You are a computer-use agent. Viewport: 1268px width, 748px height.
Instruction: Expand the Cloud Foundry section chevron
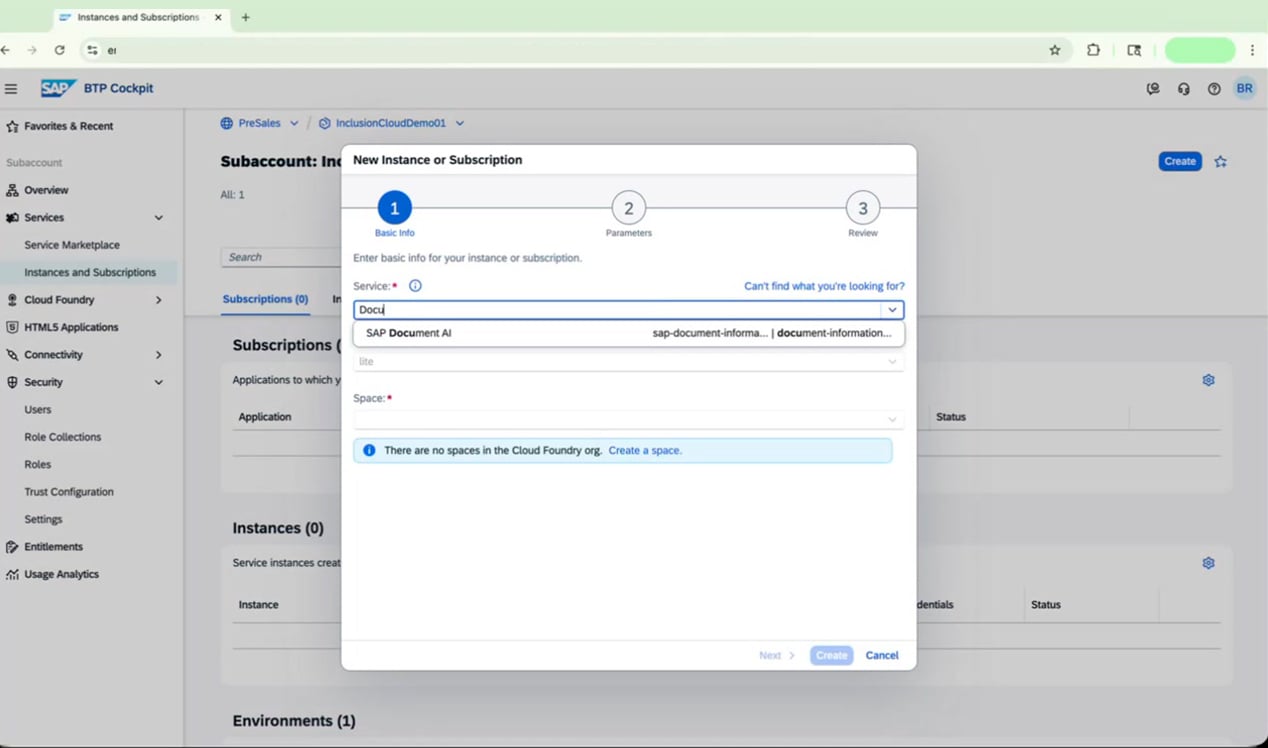158,300
